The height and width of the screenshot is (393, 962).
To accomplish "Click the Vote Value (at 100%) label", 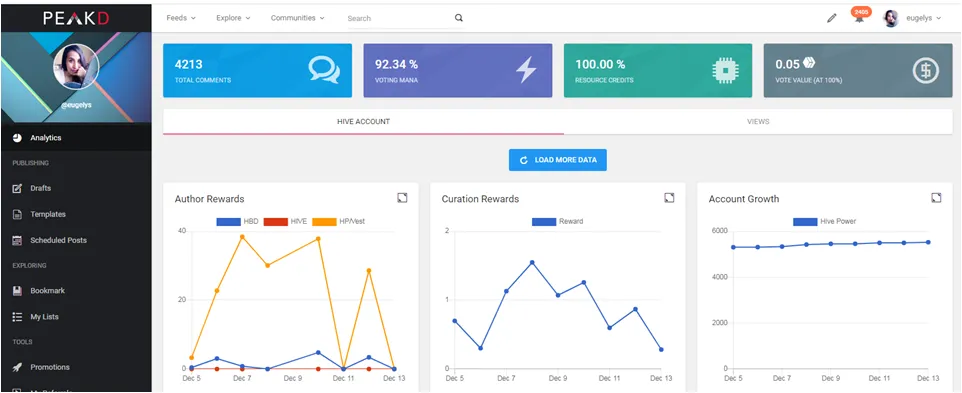I will click(809, 80).
